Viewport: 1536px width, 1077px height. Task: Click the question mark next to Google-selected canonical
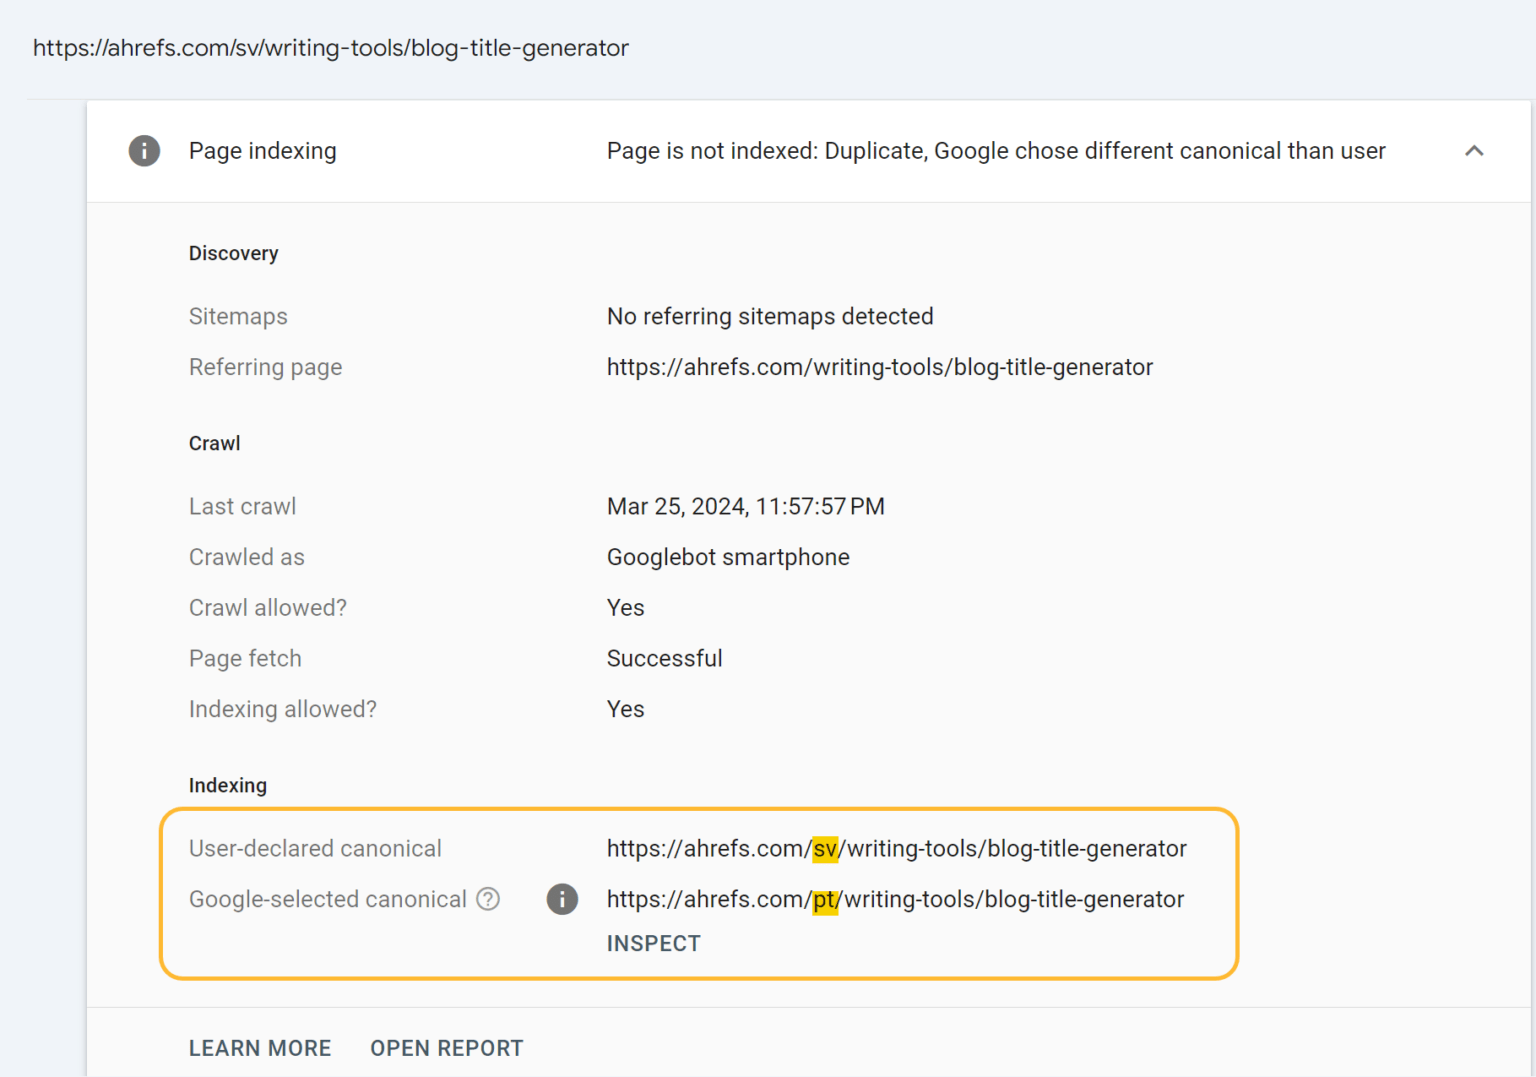click(488, 899)
